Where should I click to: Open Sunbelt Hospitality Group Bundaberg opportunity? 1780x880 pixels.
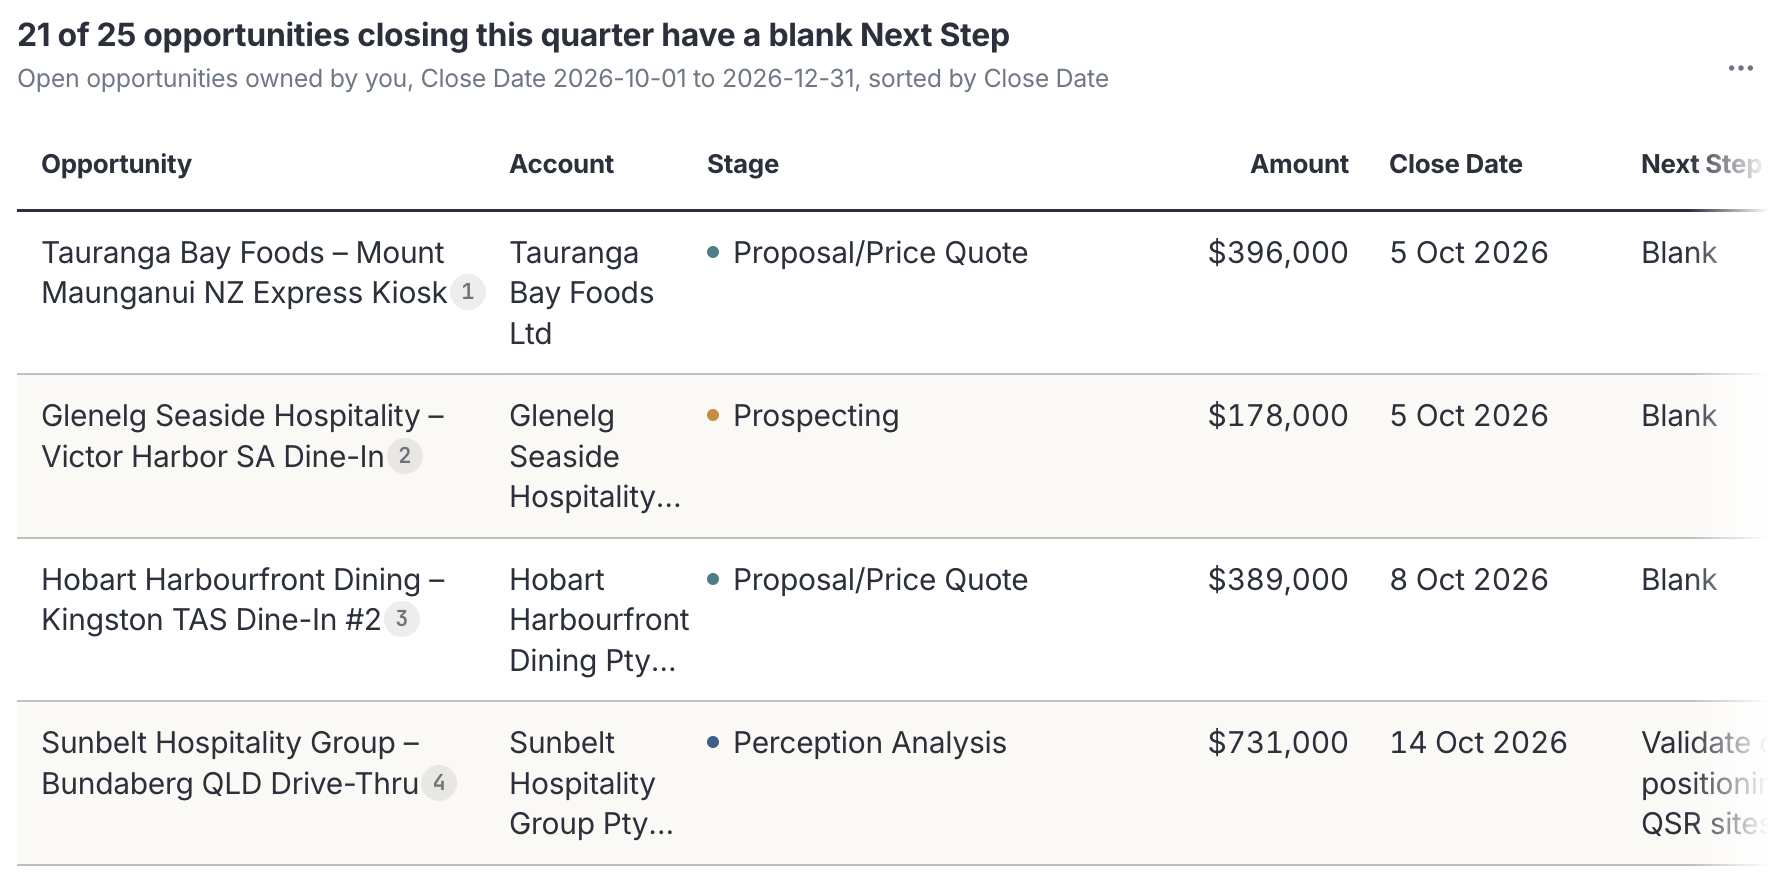pyautogui.click(x=230, y=763)
